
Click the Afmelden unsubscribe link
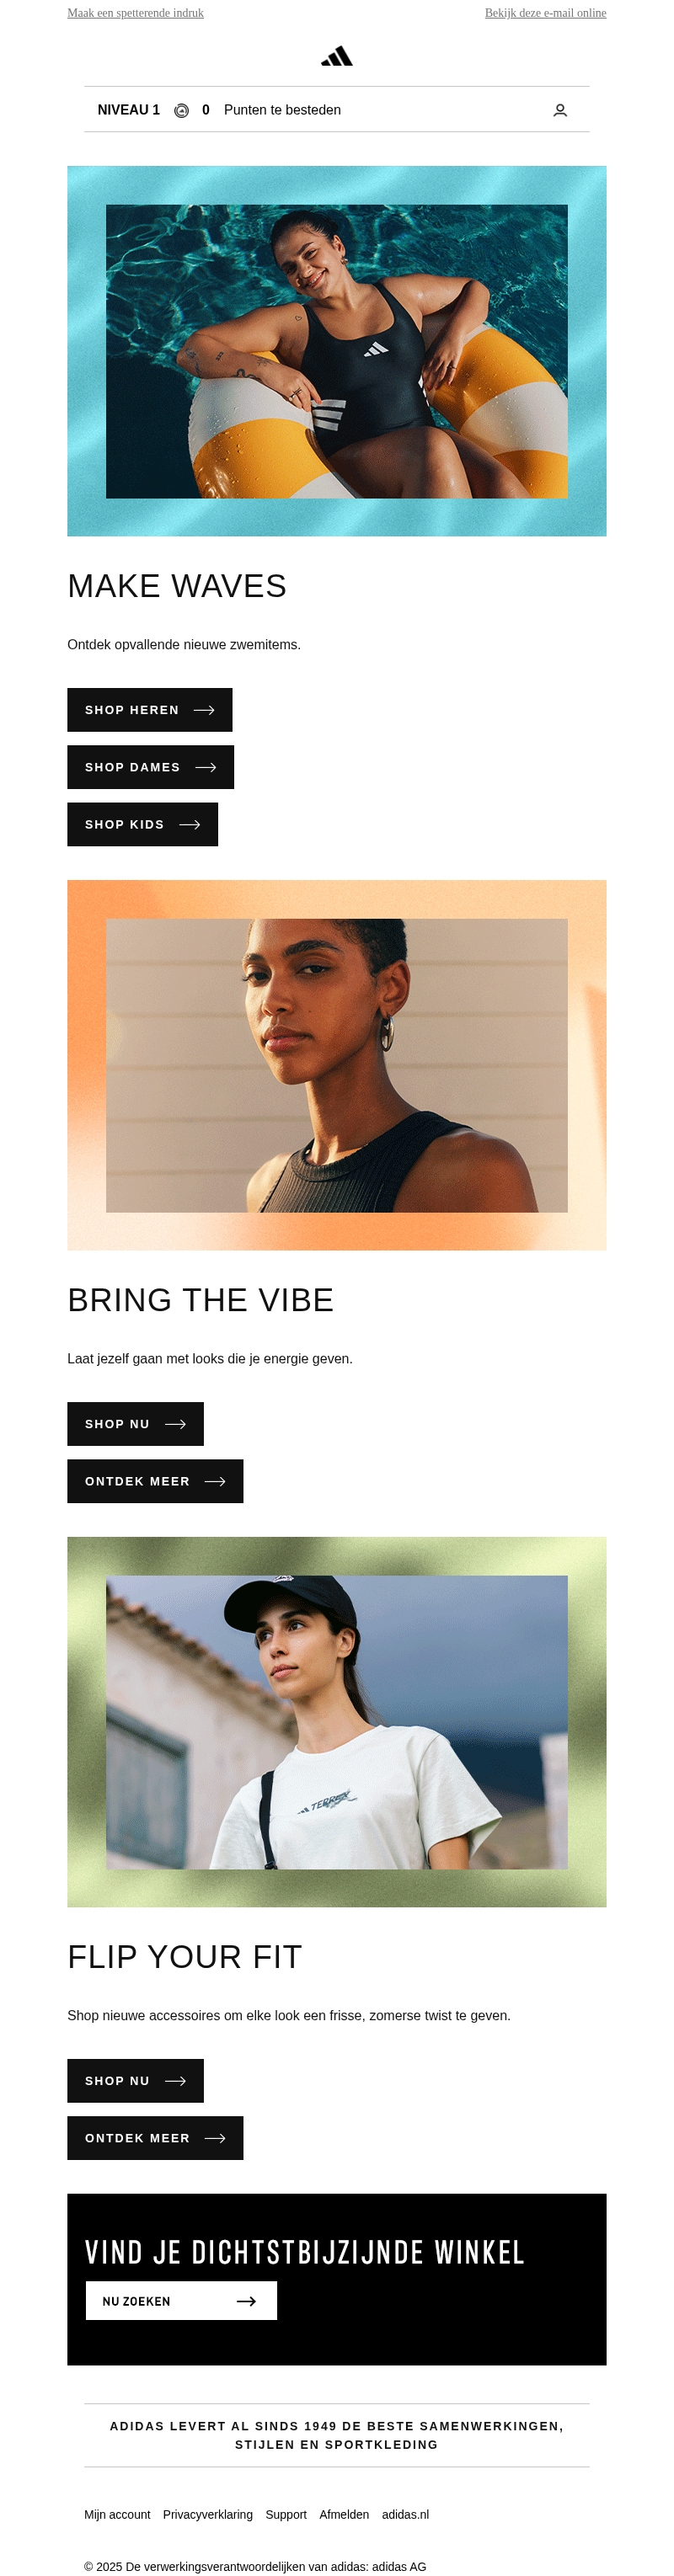[344, 2514]
